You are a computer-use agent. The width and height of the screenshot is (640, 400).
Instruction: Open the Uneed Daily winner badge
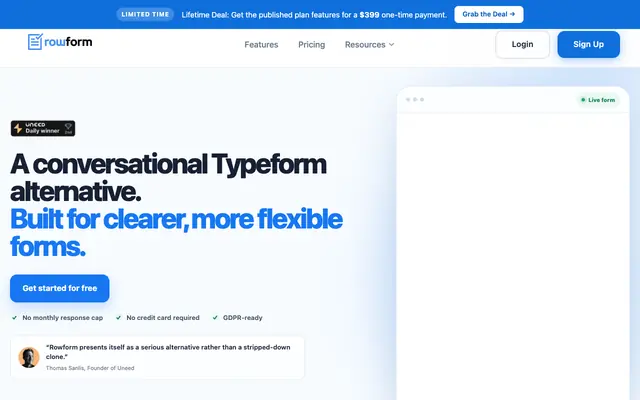tap(43, 128)
